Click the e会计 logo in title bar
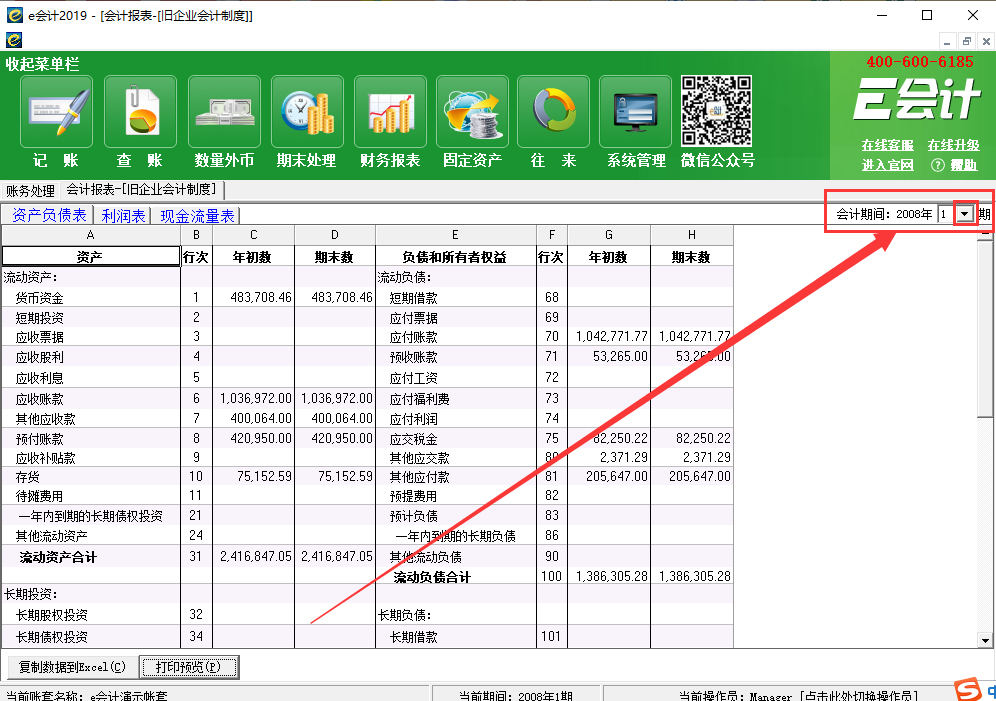996x701 pixels. (14, 15)
